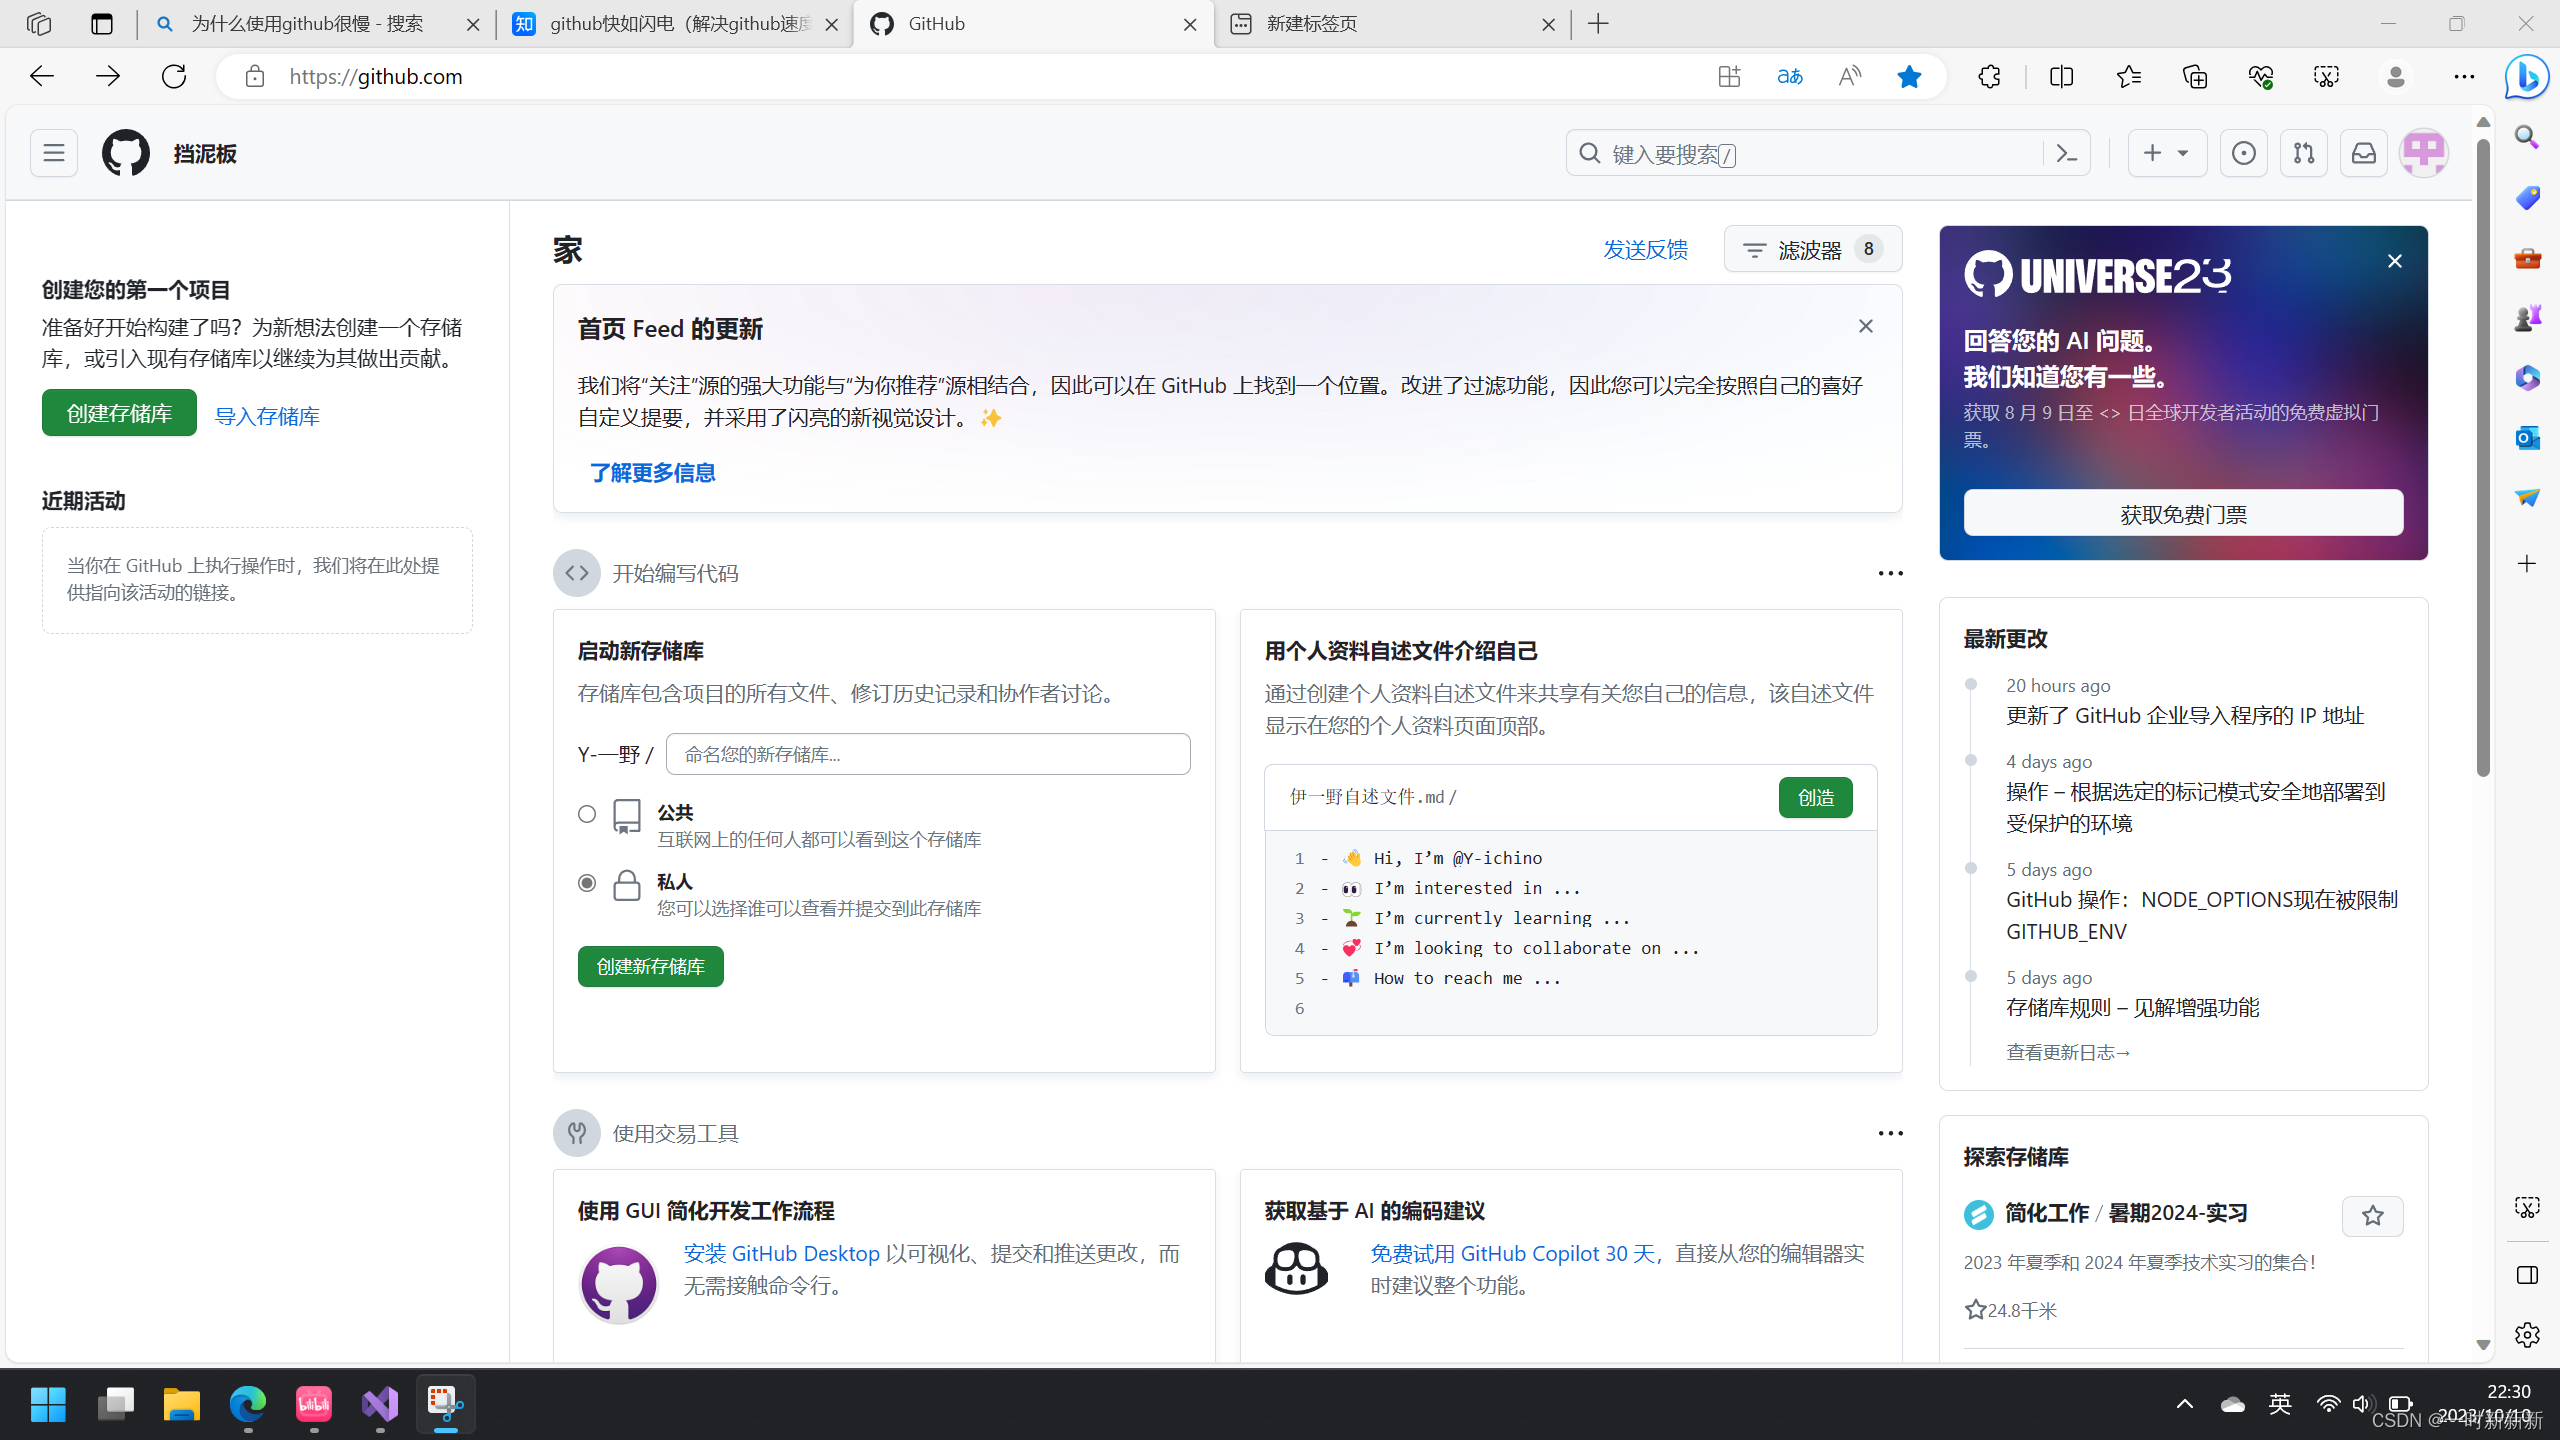This screenshot has height=1440, width=2560.
Task: Select the 公共 (public) repository radio button
Action: tap(587, 814)
